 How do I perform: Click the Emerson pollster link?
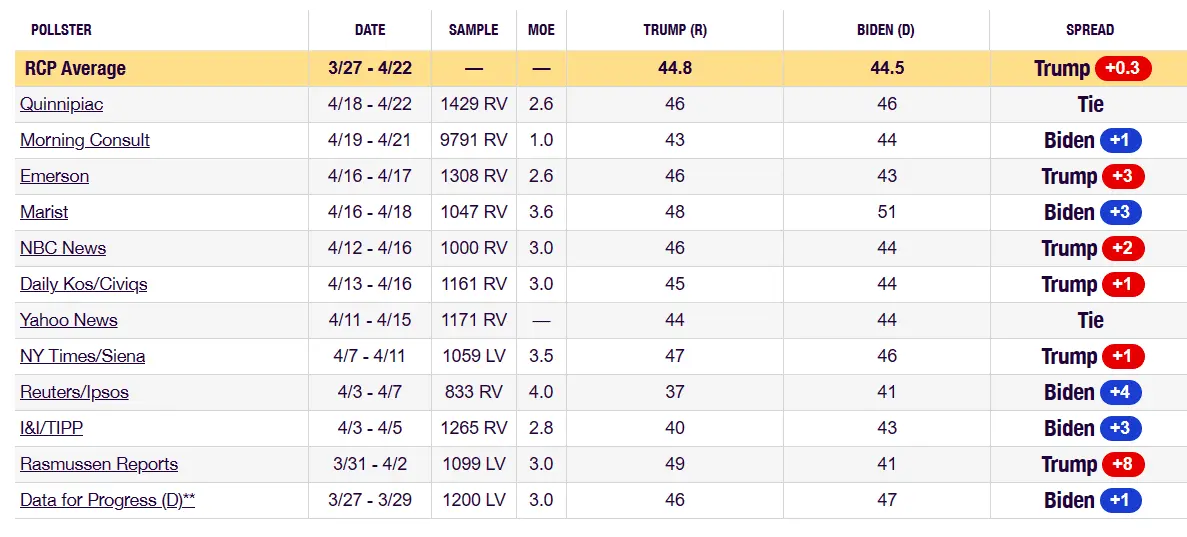[x=54, y=176]
